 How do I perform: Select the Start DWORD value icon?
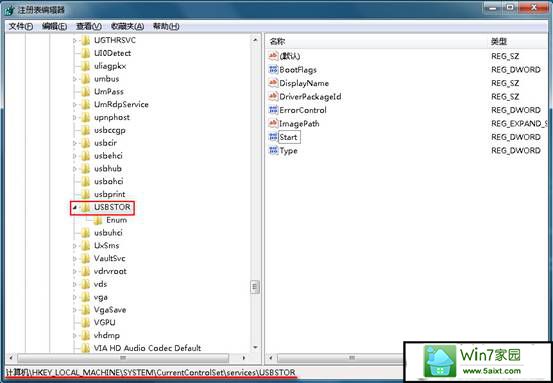[273, 137]
